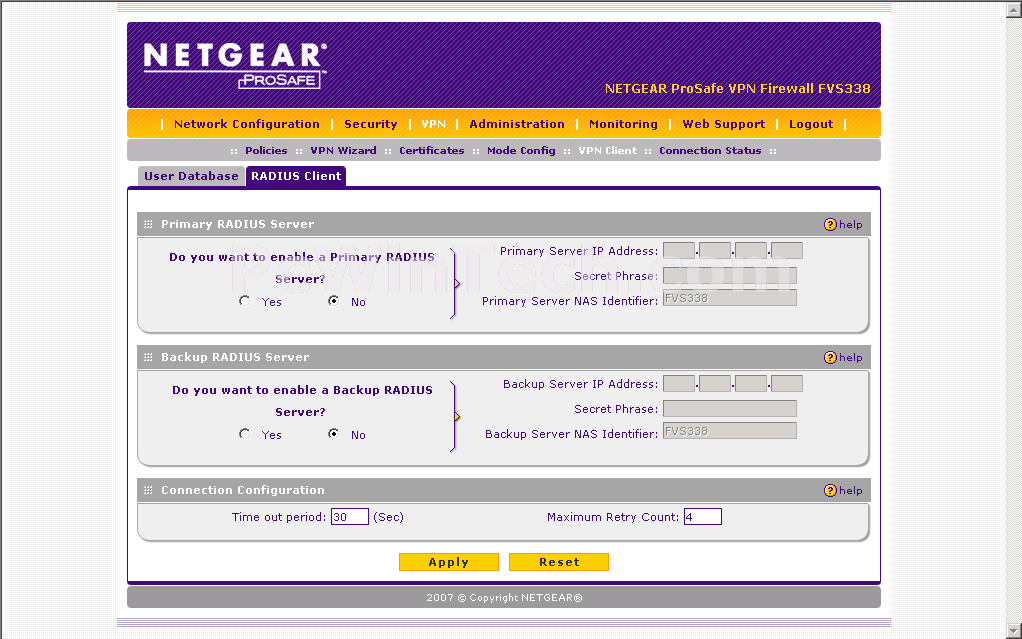1022x639 pixels.
Task: Click the 2007 Copyright NETGEAR footer text
Action: click(504, 597)
